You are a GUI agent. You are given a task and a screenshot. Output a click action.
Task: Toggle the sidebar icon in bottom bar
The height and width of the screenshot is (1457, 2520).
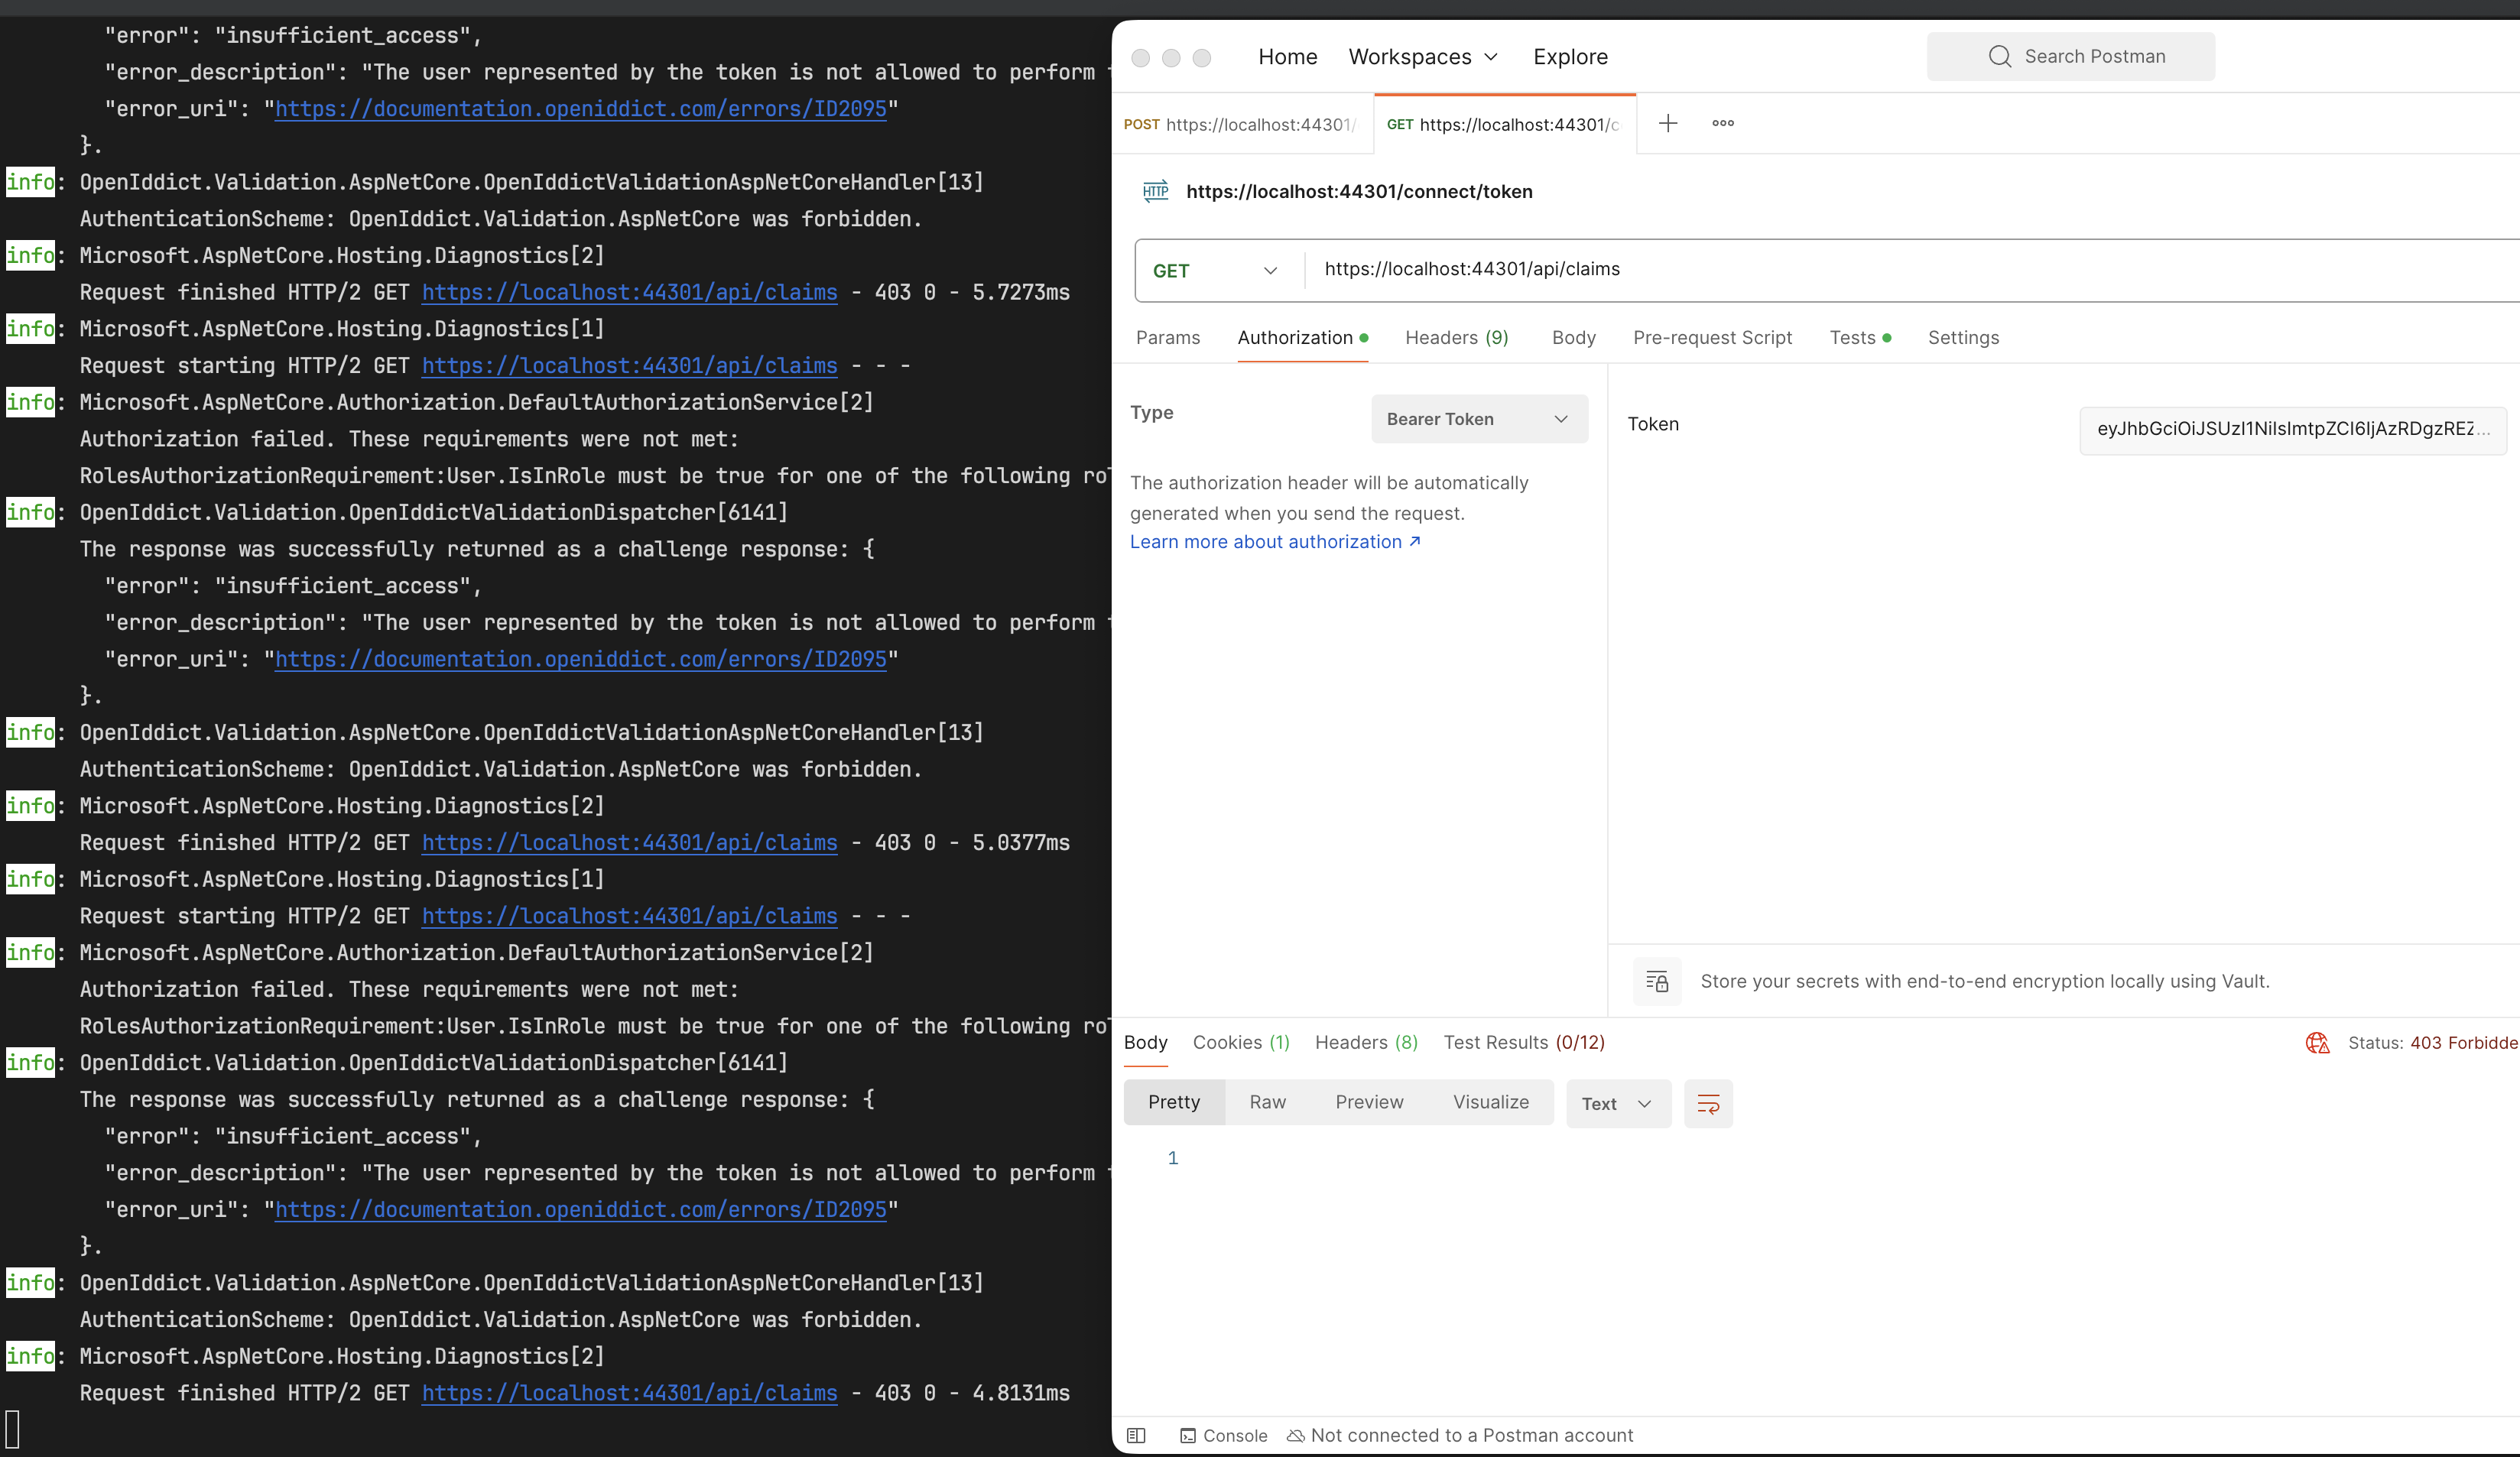tap(1136, 1435)
